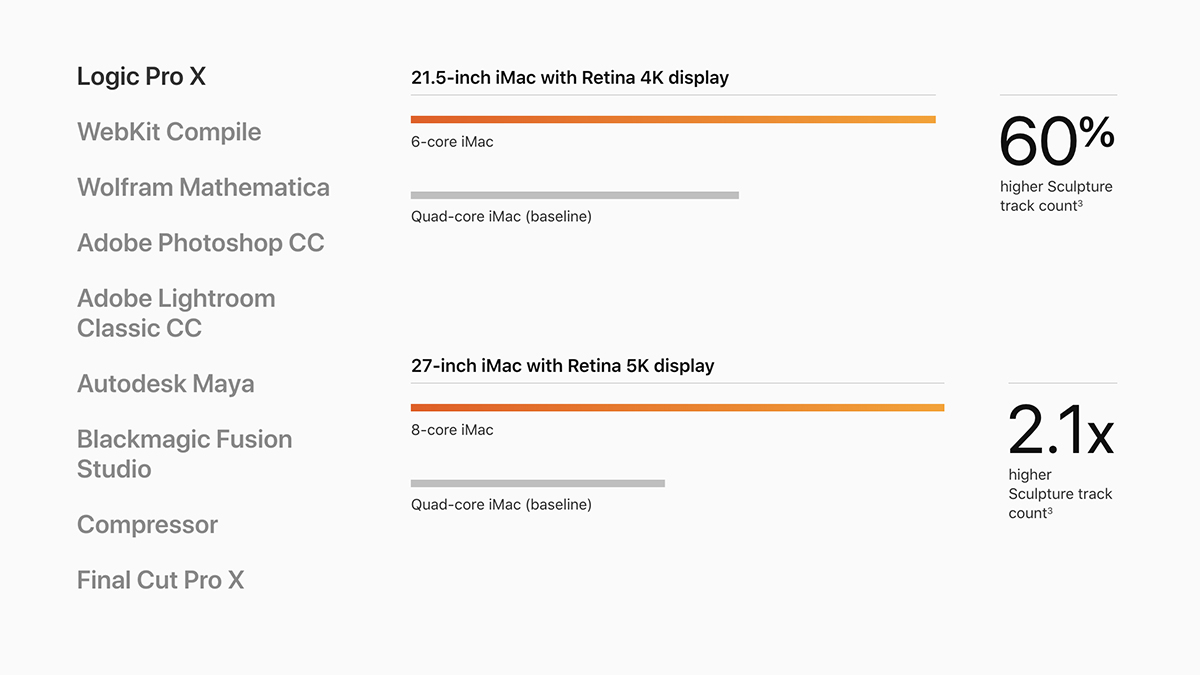Image resolution: width=1200 pixels, height=675 pixels.
Task: Click the 27-inch iMac Retina 5K heading
Action: tap(563, 365)
